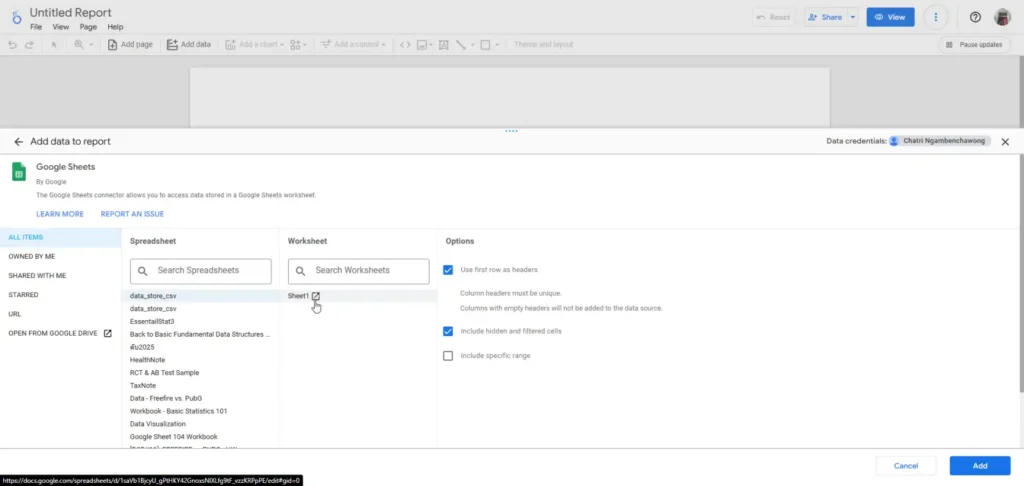
Task: Click the Chatri Ngambenchawong data credentials chip
Action: pos(938,141)
